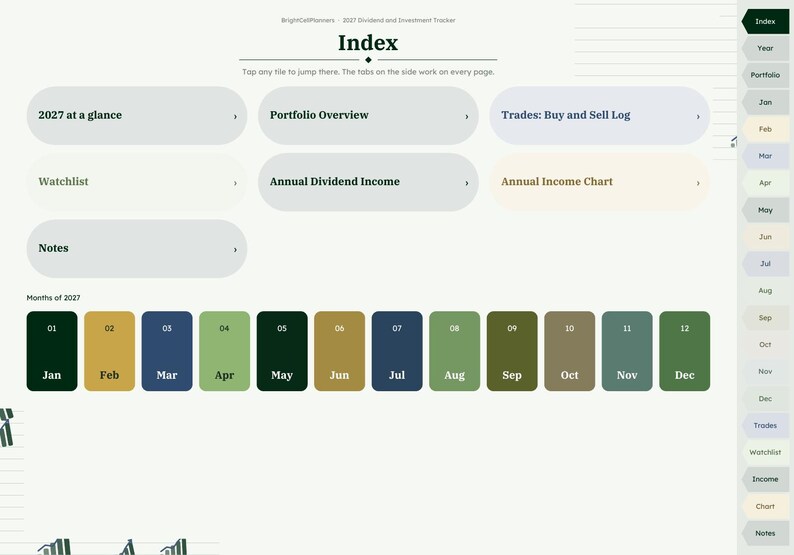794x555 pixels.
Task: Go to the 09 Sep month card
Action: tap(512, 351)
